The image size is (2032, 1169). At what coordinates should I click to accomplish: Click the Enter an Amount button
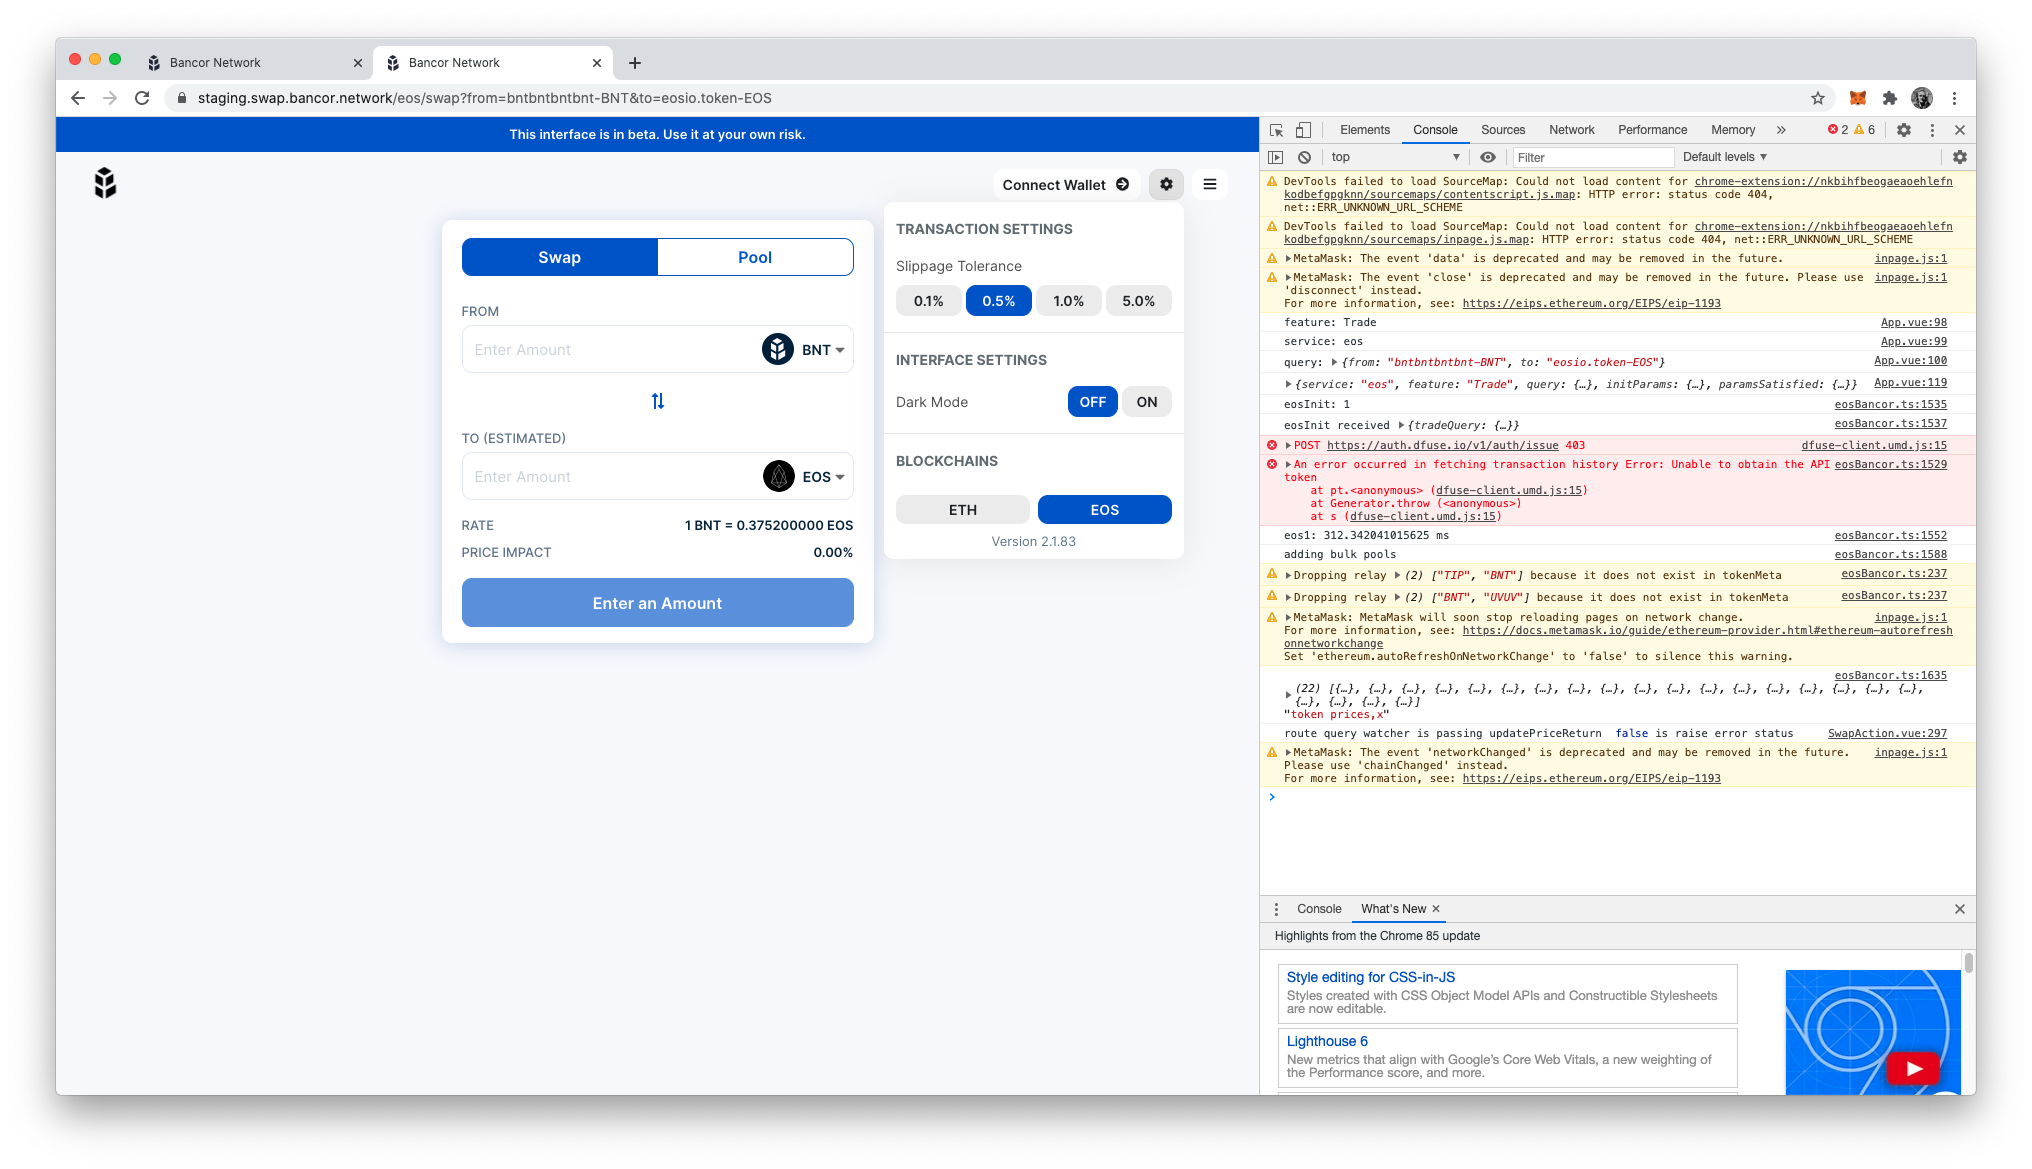click(657, 603)
